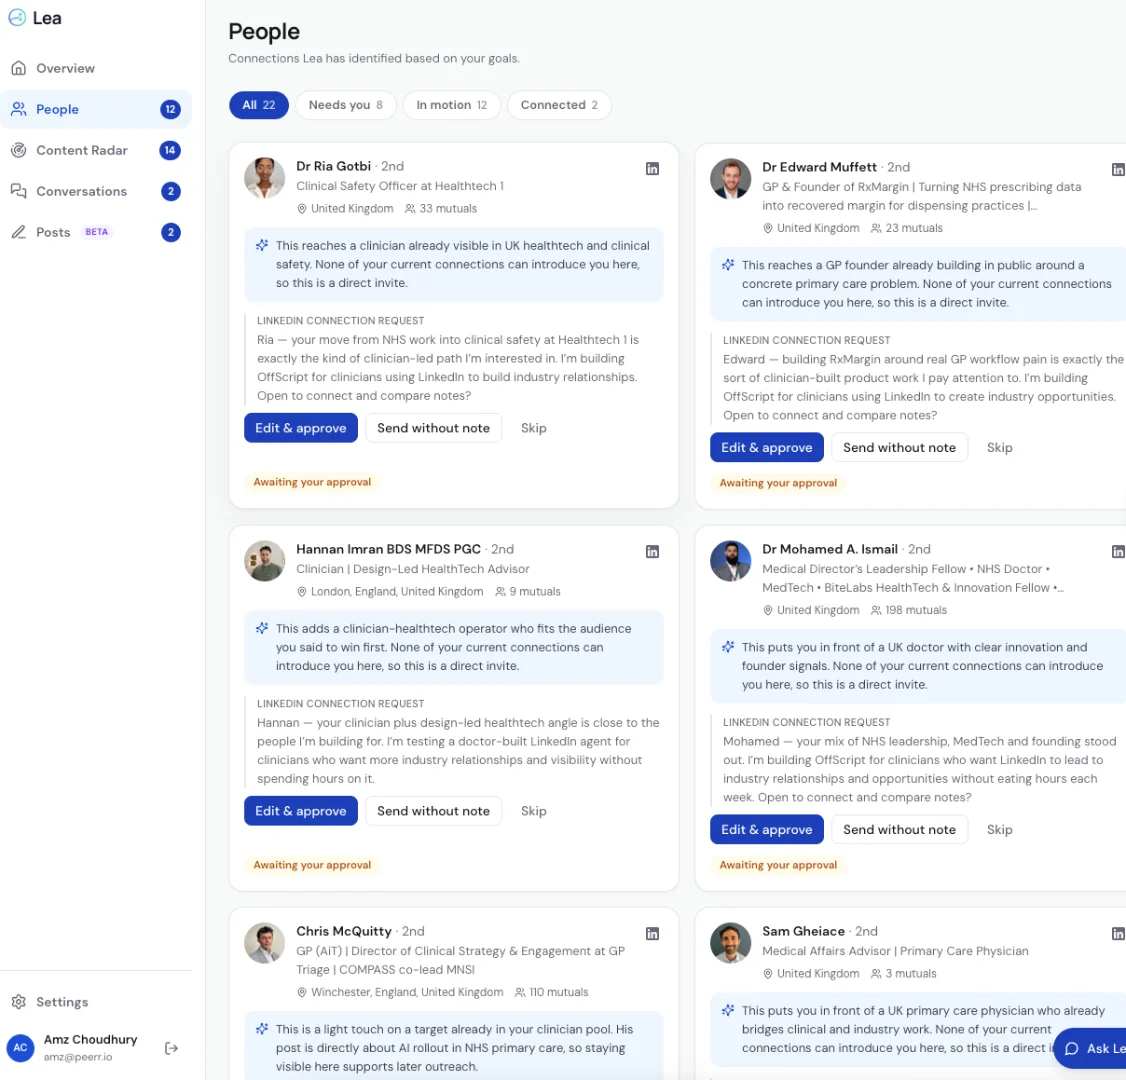Click the log out icon
1126x1080 pixels.
pos(171,1048)
